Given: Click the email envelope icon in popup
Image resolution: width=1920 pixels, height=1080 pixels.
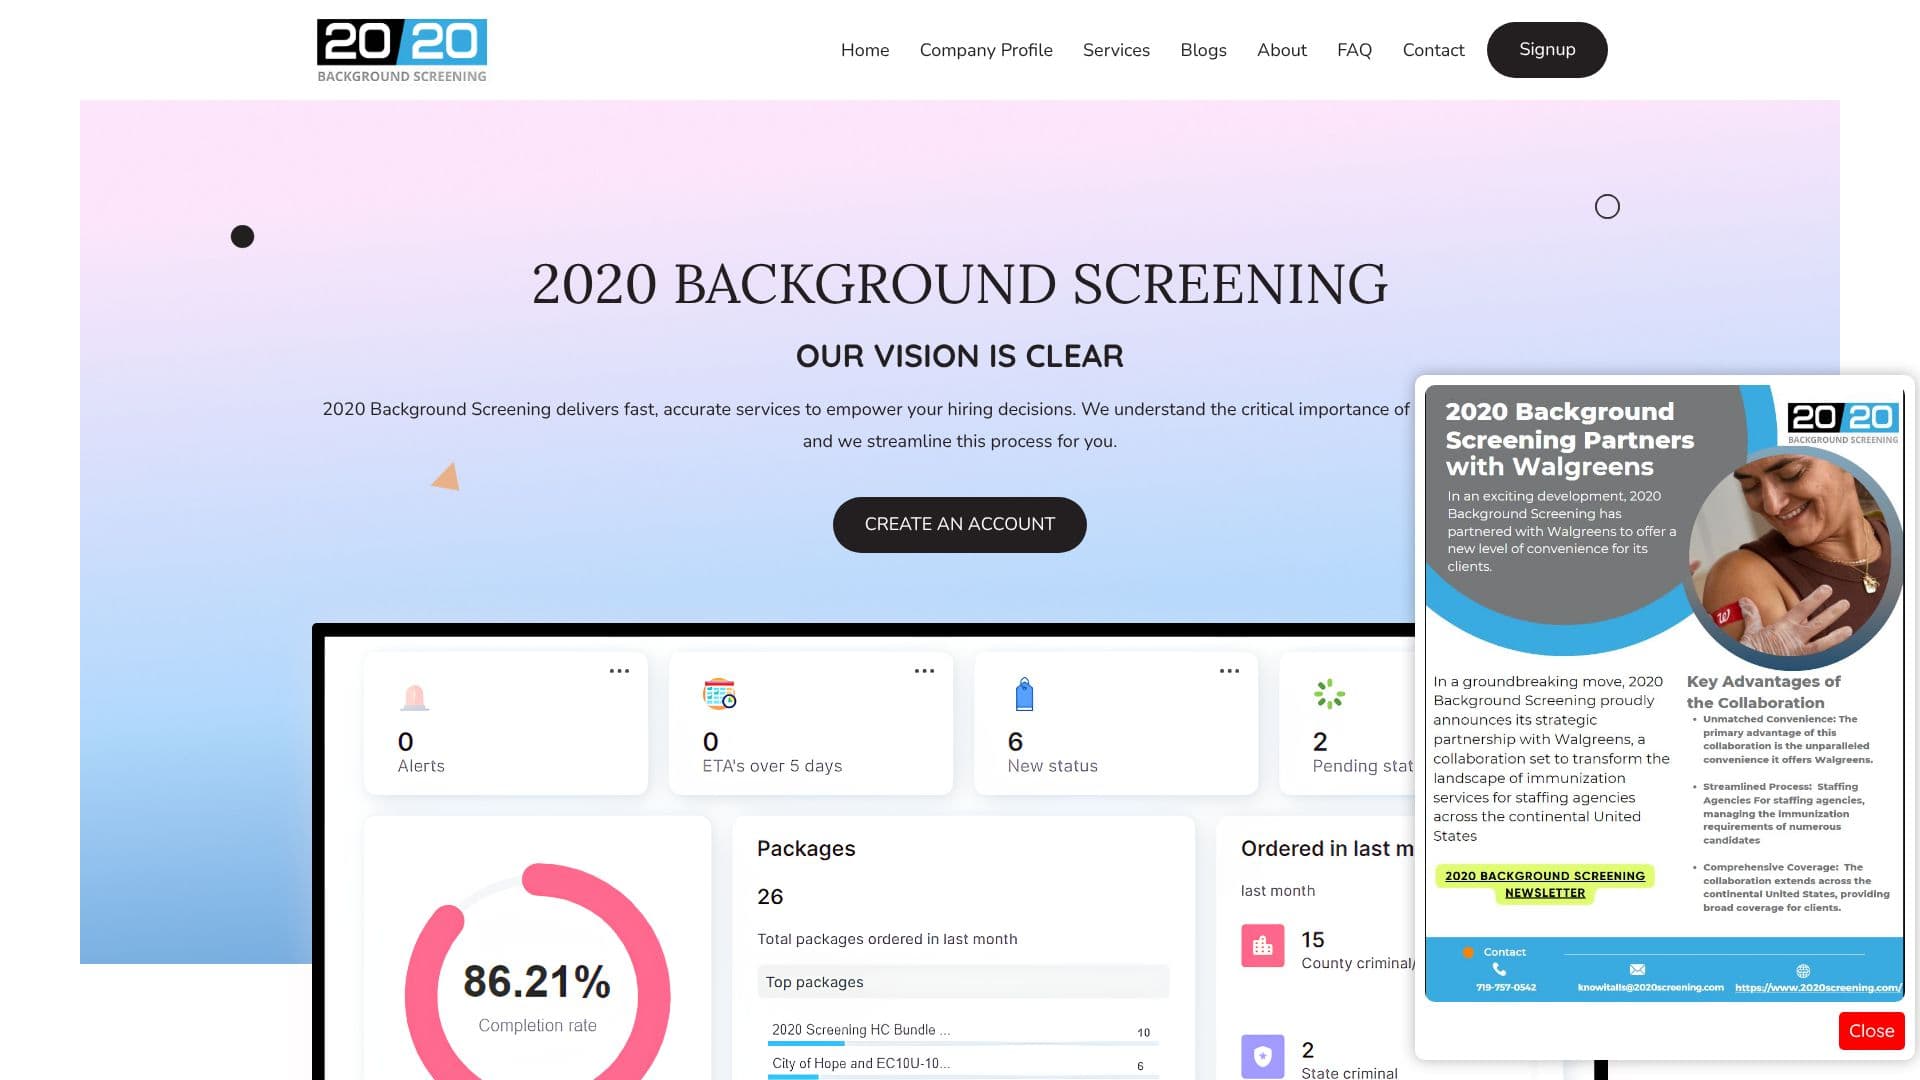Looking at the screenshot, I should click(x=1637, y=970).
